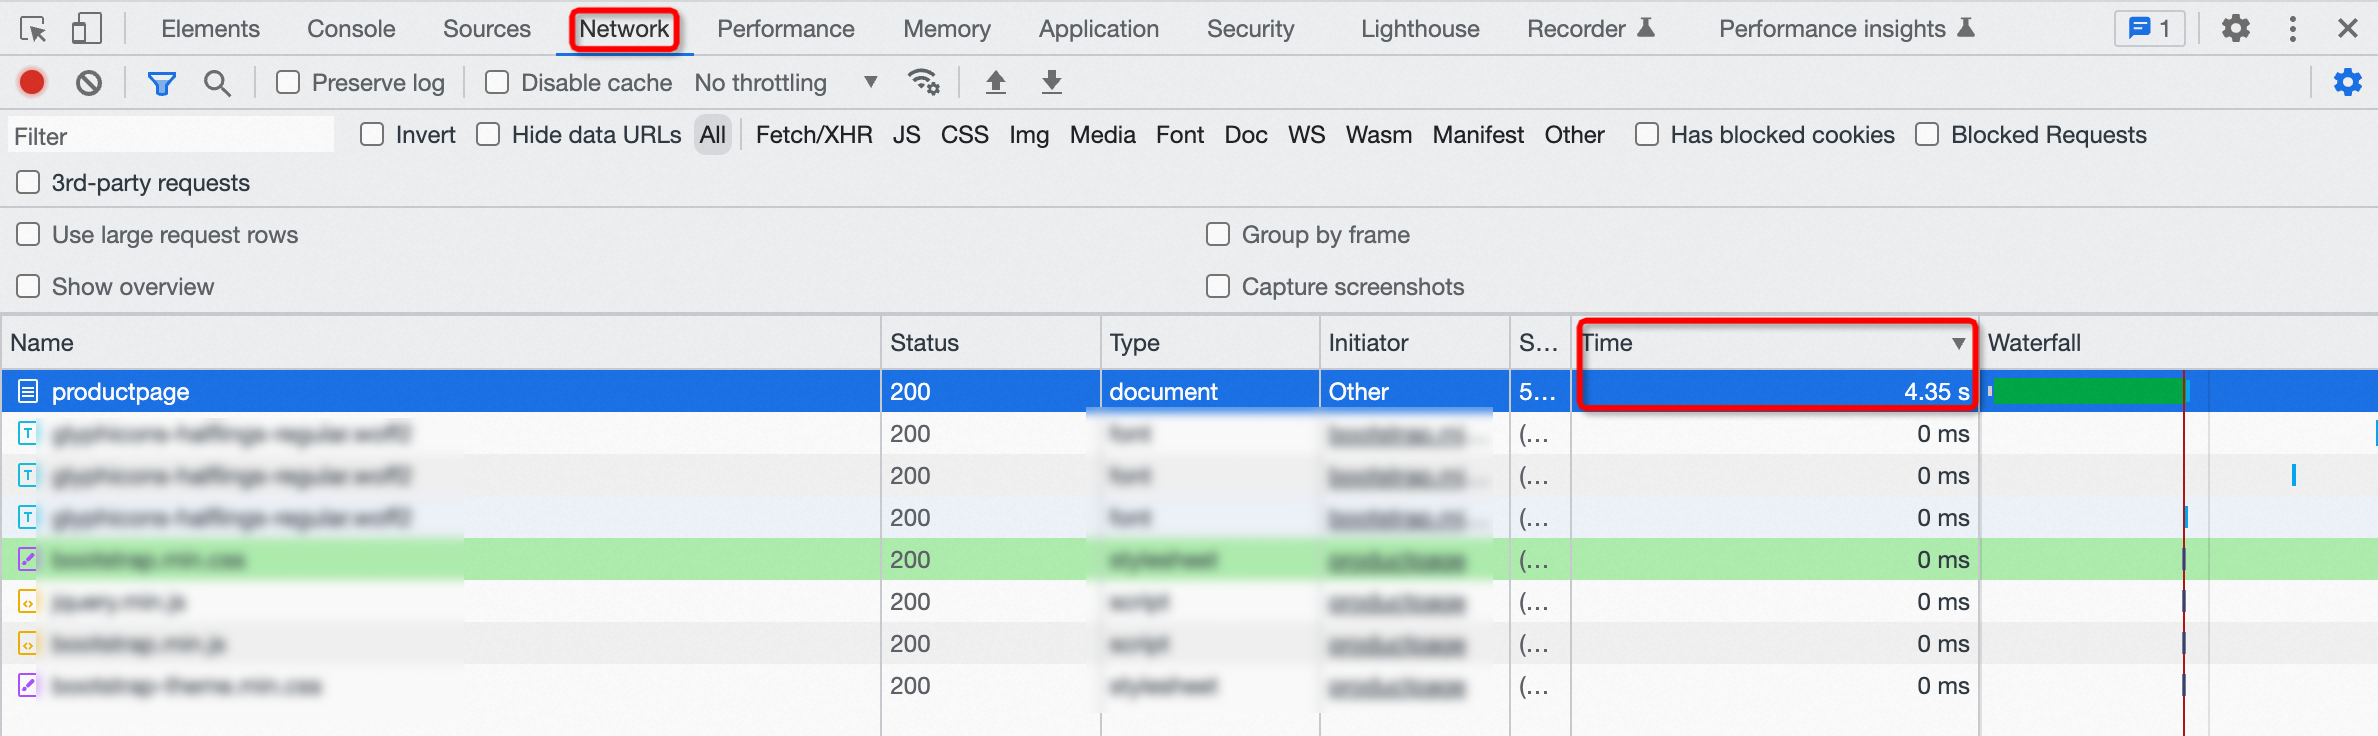
Task: Open the Lighthouse tab
Action: tap(1420, 29)
